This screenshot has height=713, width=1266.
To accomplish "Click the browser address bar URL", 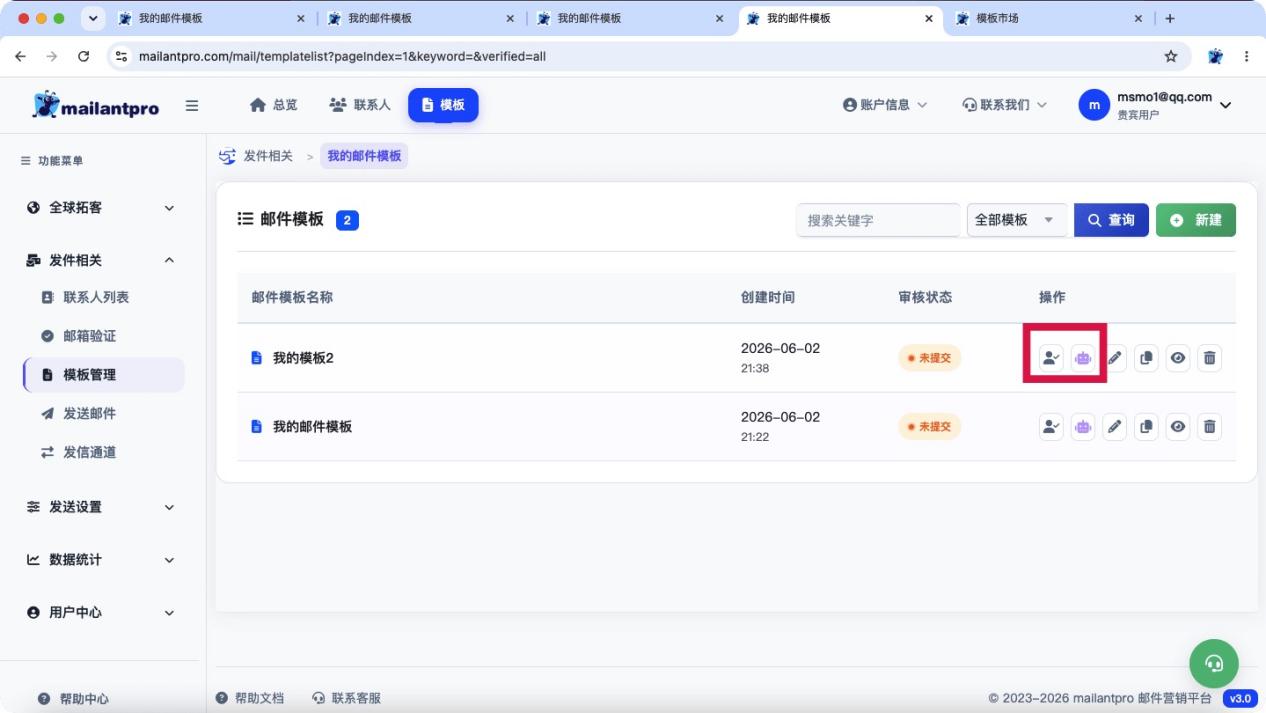I will [x=343, y=56].
